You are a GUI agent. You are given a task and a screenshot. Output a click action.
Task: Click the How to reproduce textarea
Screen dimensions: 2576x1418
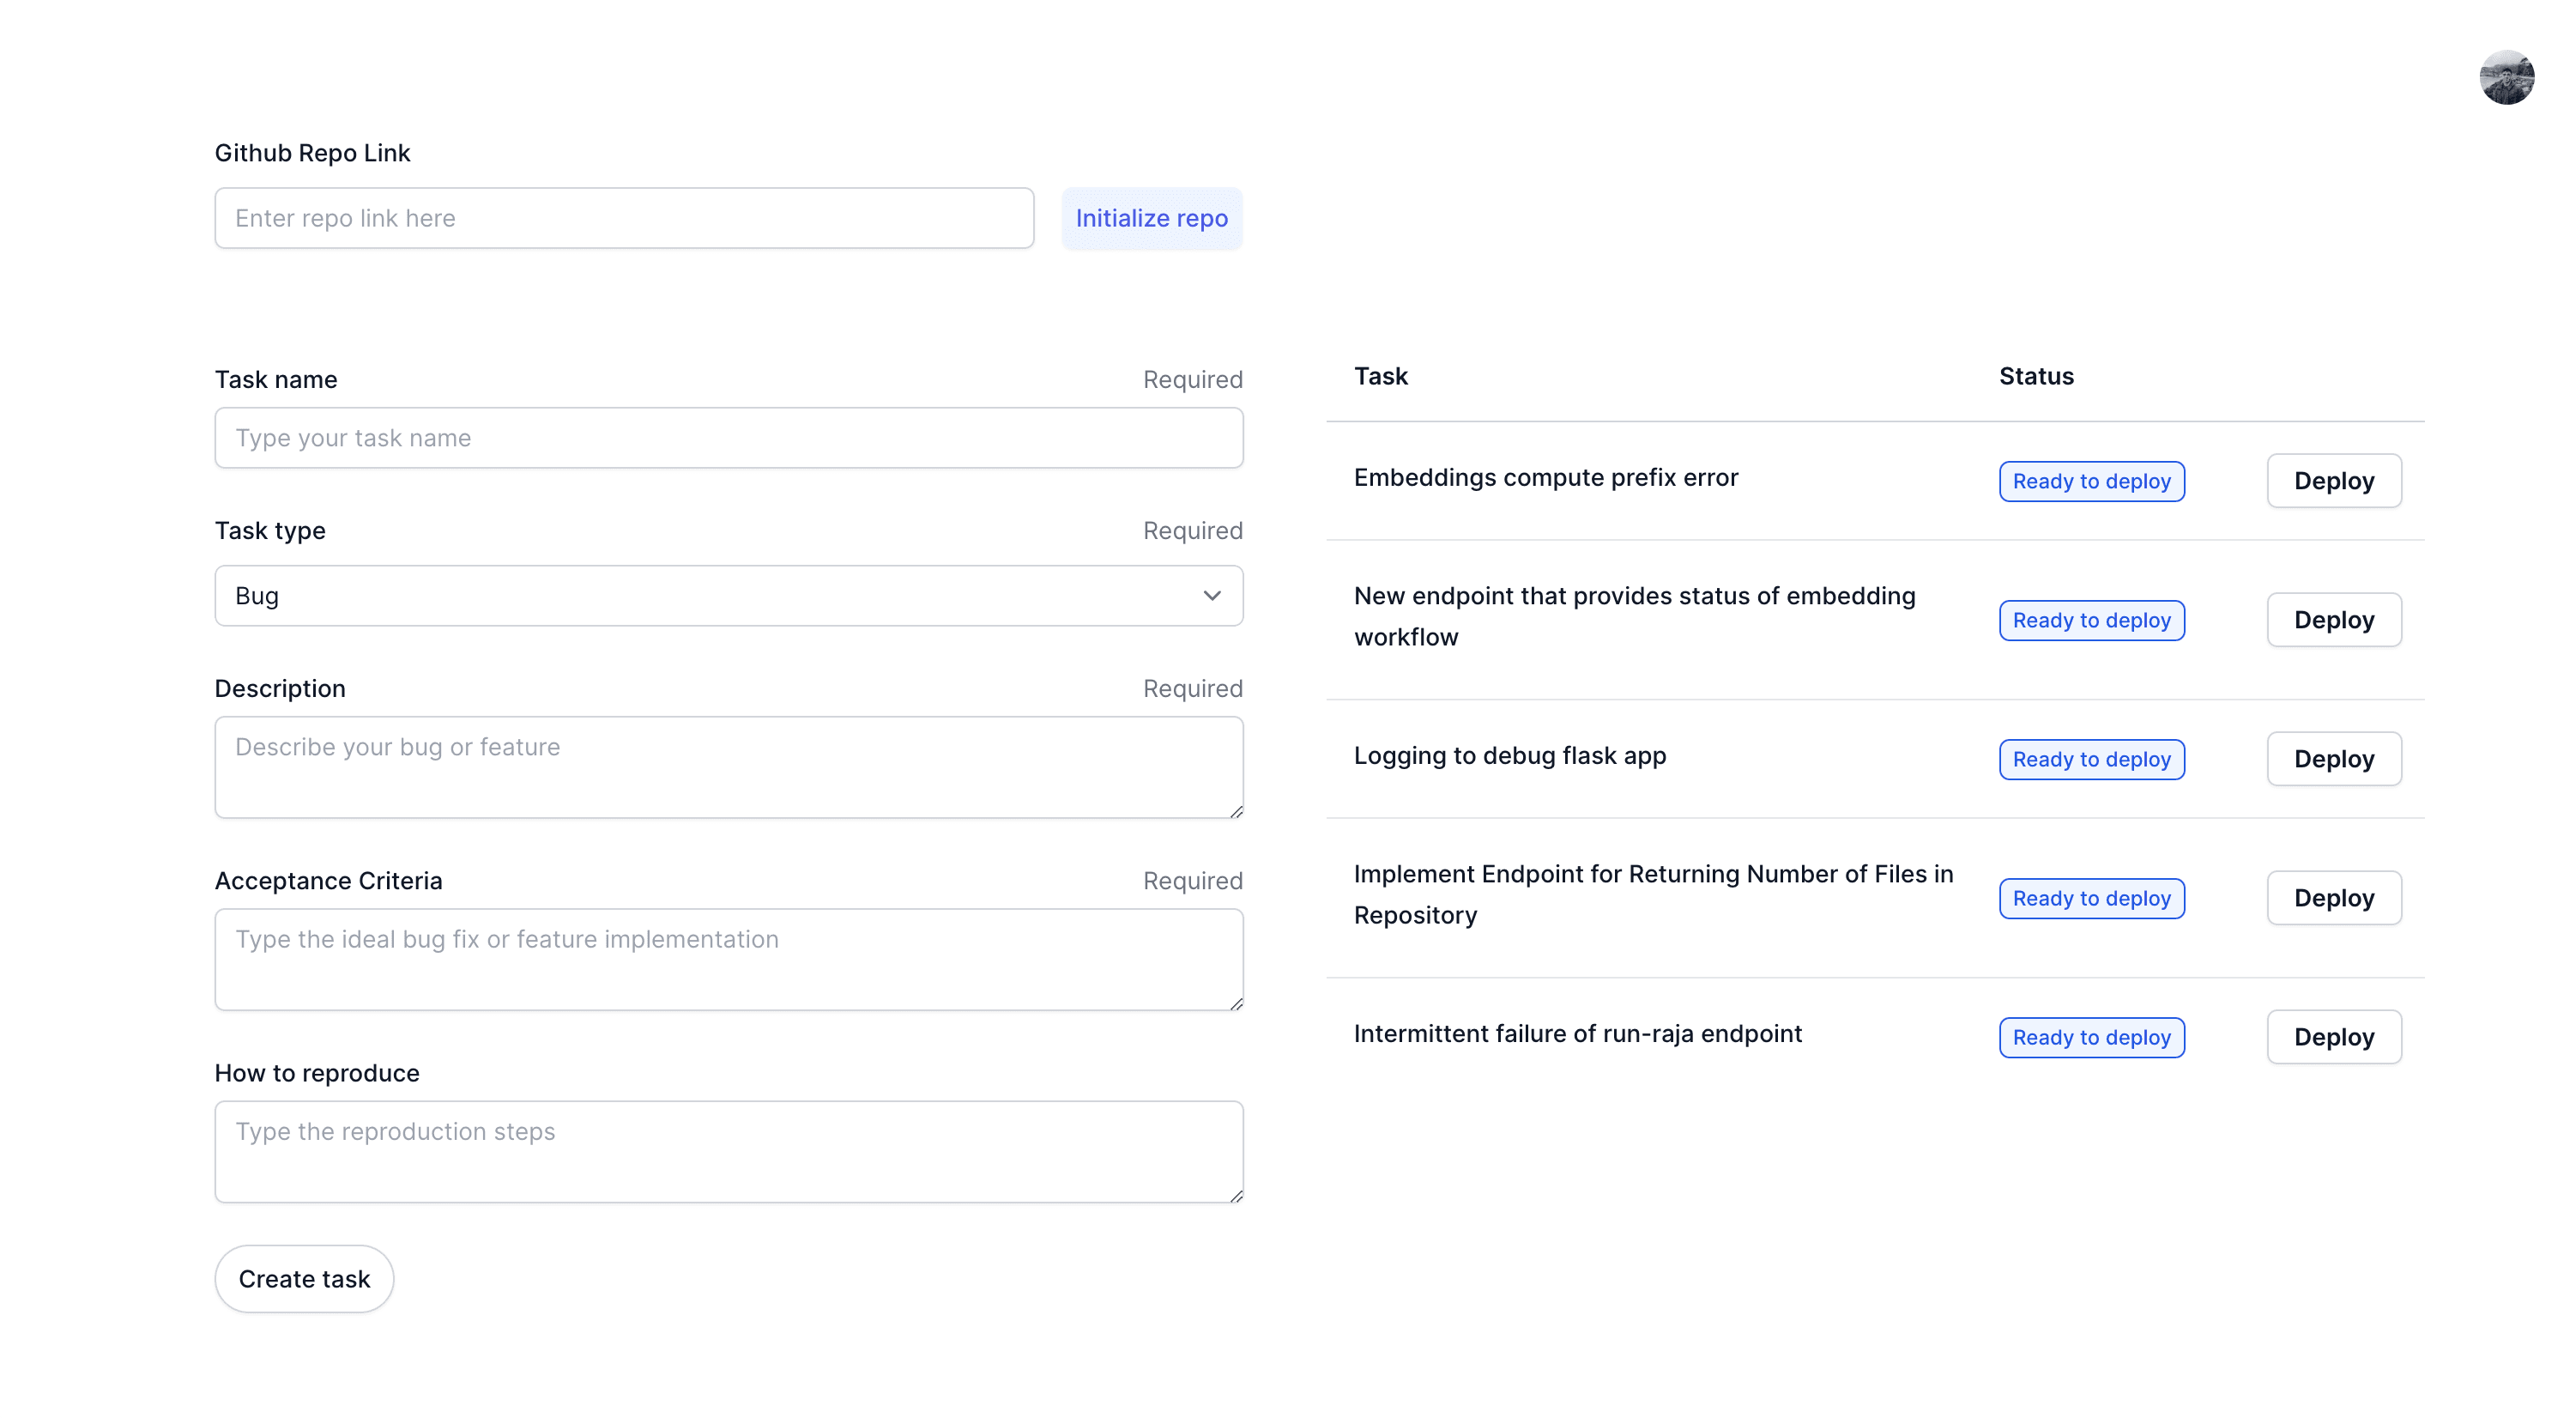(728, 1151)
